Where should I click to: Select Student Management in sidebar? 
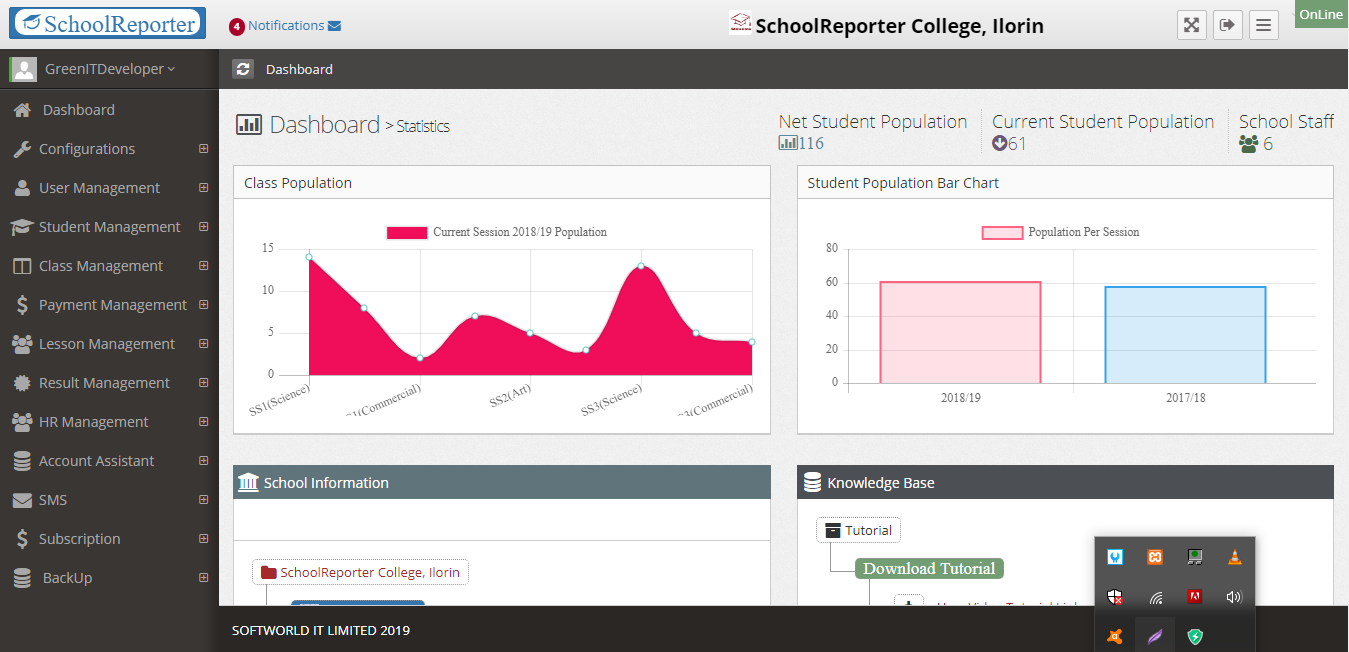click(109, 227)
